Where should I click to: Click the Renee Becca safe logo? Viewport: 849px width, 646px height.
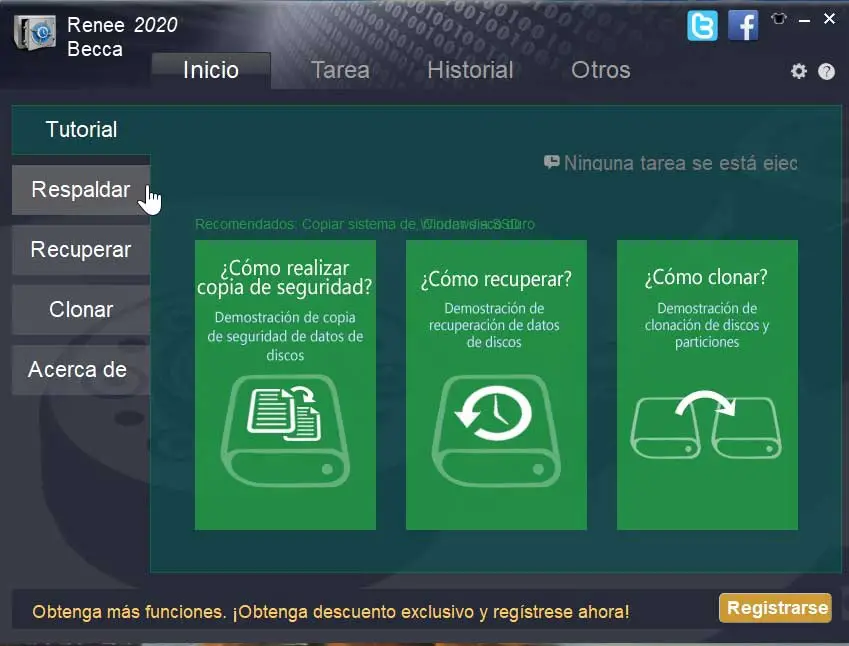coord(35,32)
